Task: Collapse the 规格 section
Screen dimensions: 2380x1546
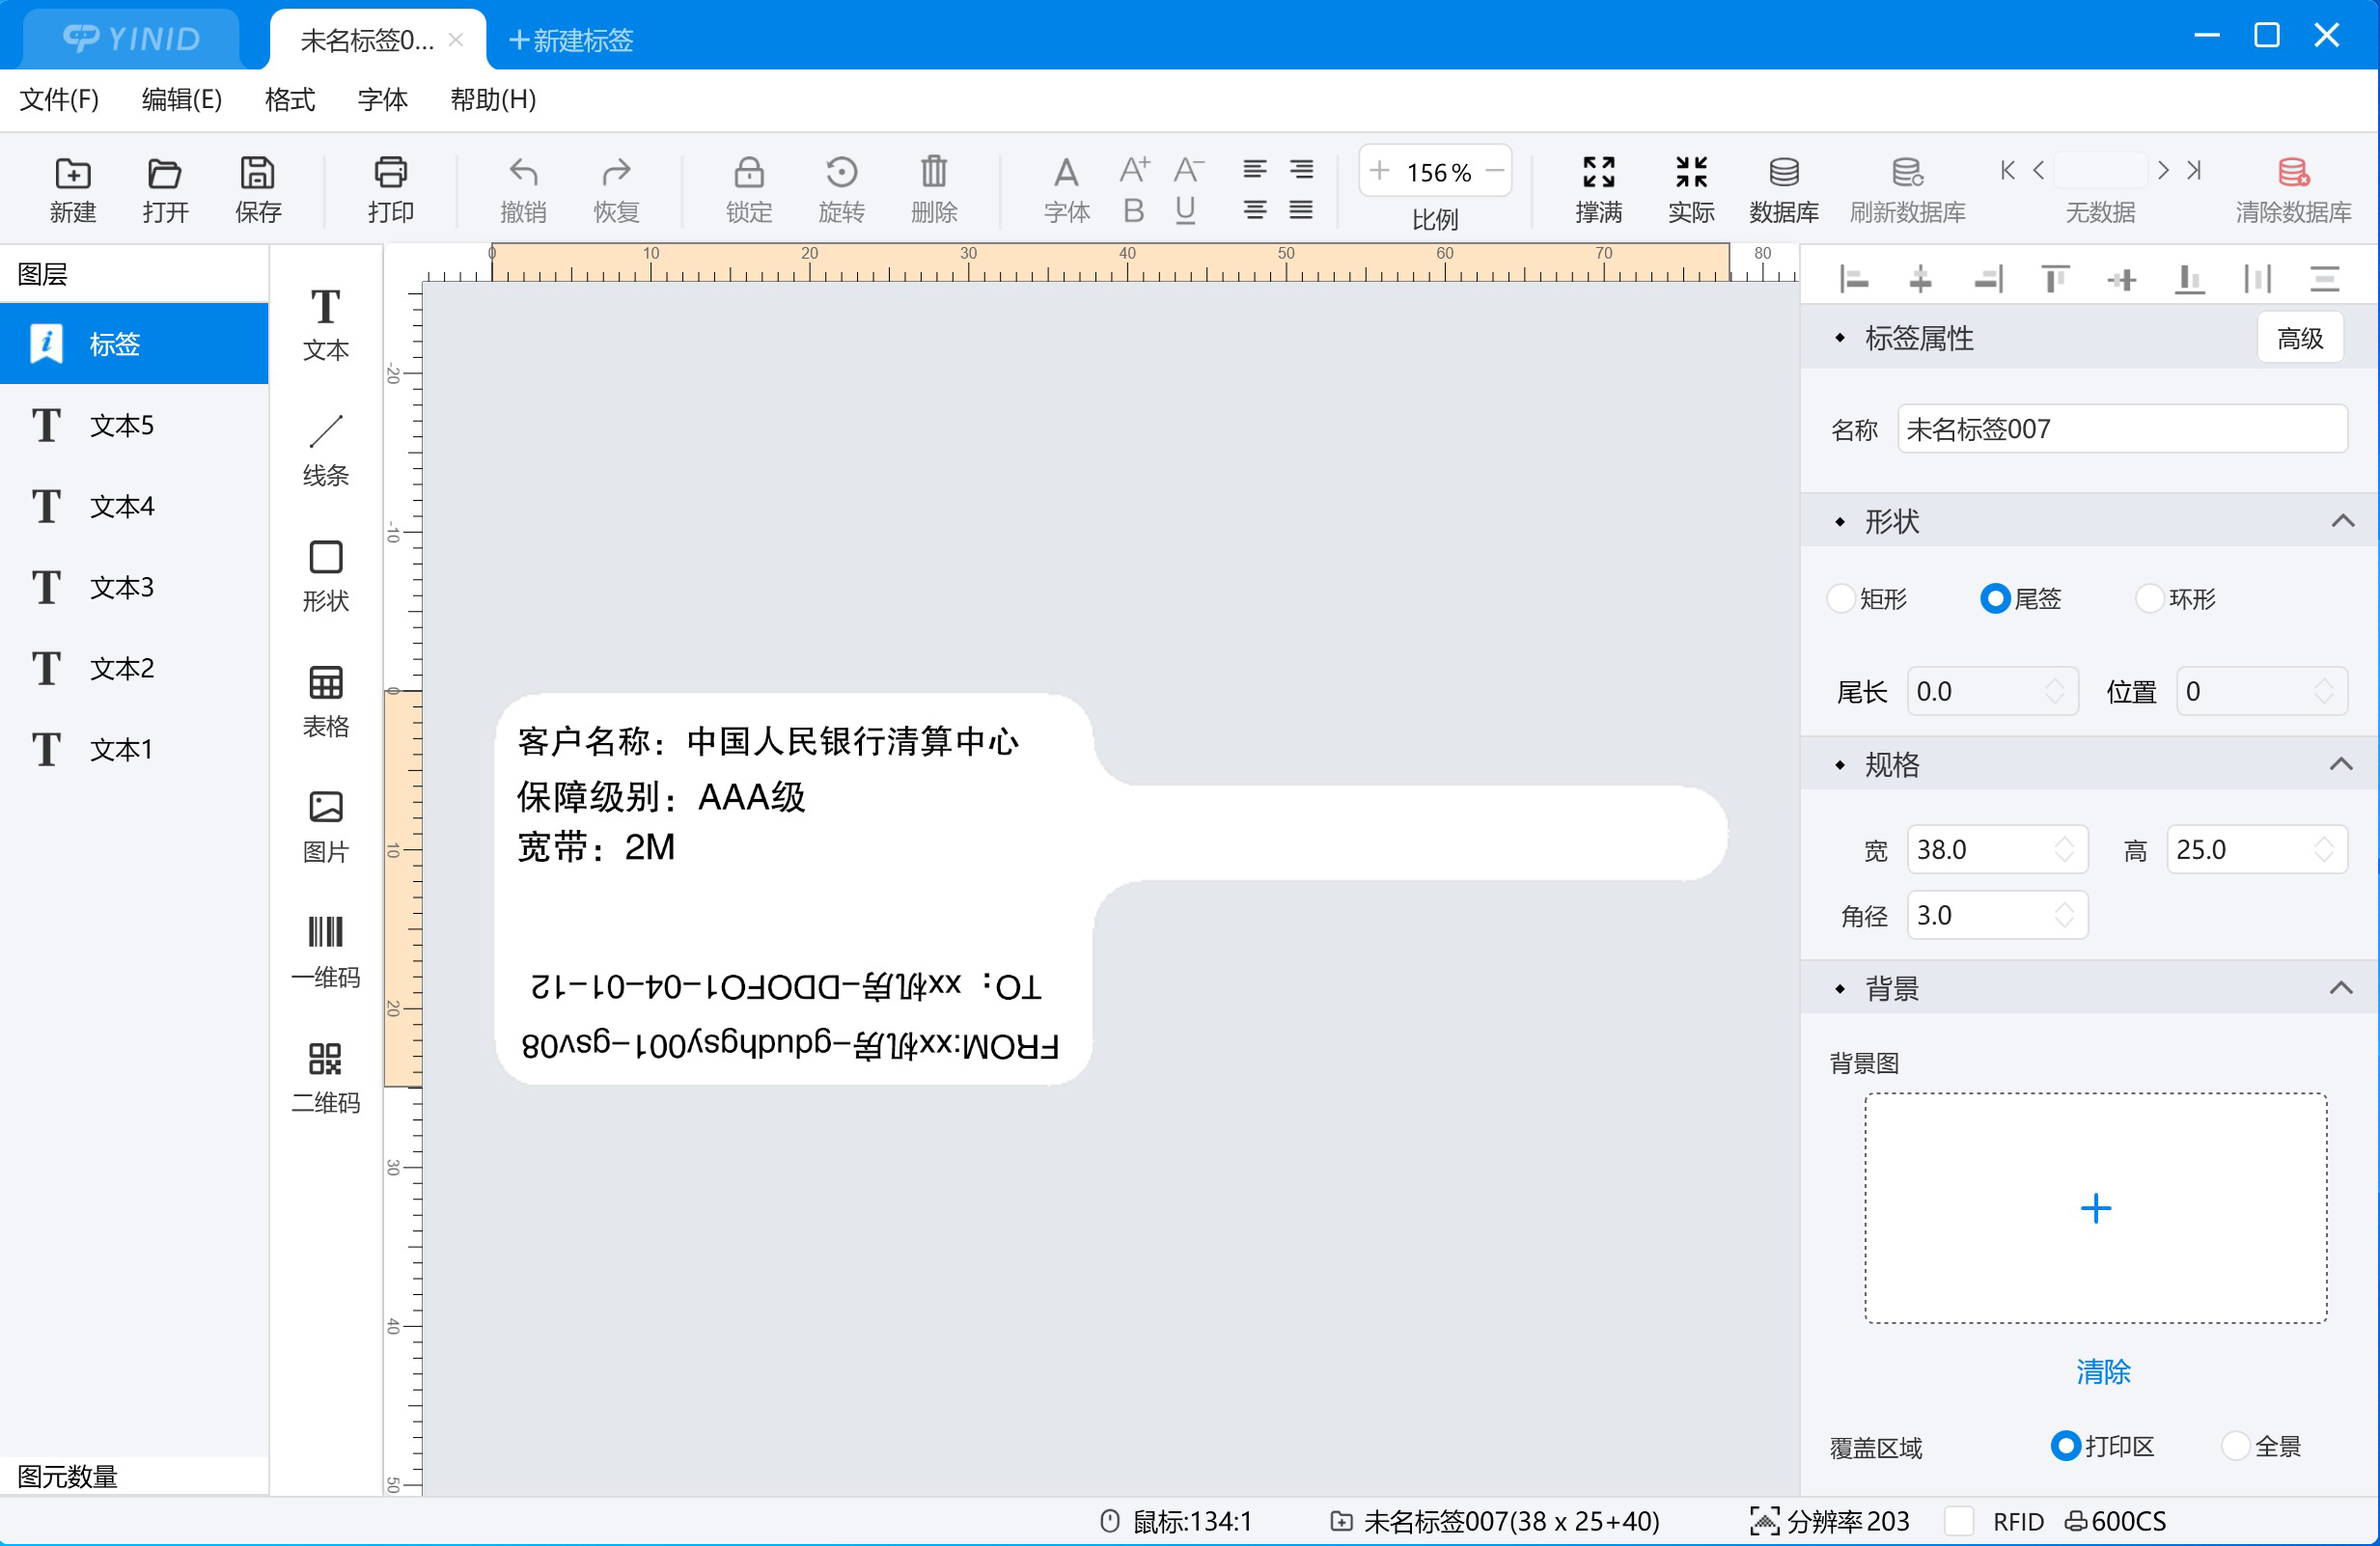Action: pos(2342,764)
